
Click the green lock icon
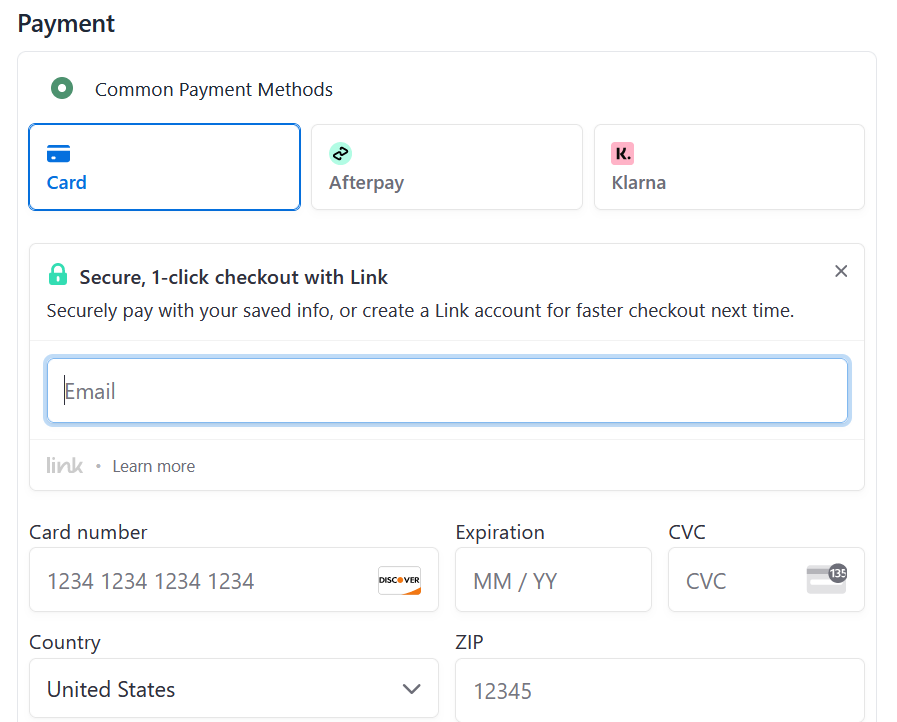coord(57,274)
